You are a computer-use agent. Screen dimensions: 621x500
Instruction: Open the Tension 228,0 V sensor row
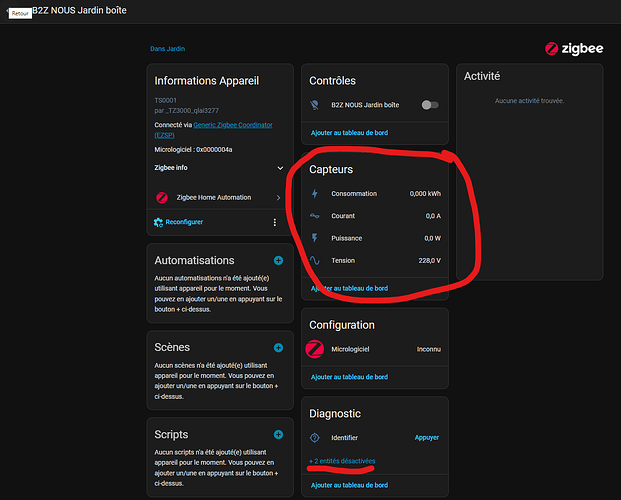[375, 261]
